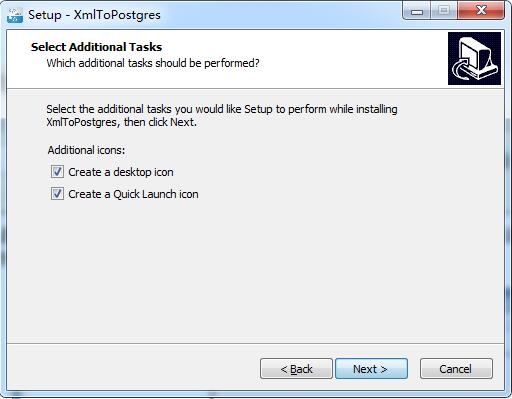Proceed with the Next button
Screen dimensions: 512x399
coord(371,369)
